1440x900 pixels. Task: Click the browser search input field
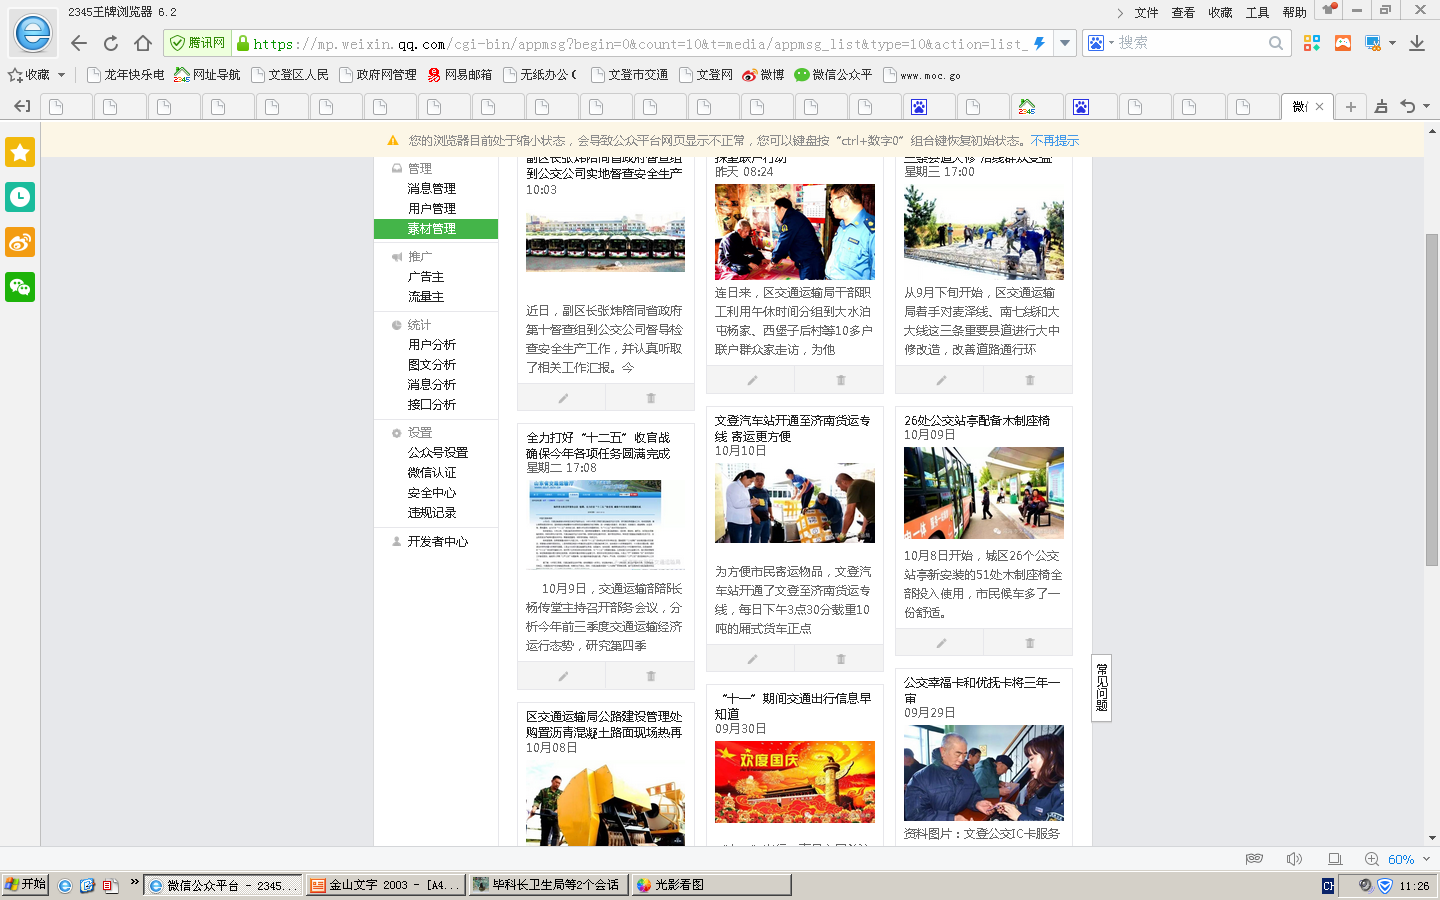[x=1190, y=43]
